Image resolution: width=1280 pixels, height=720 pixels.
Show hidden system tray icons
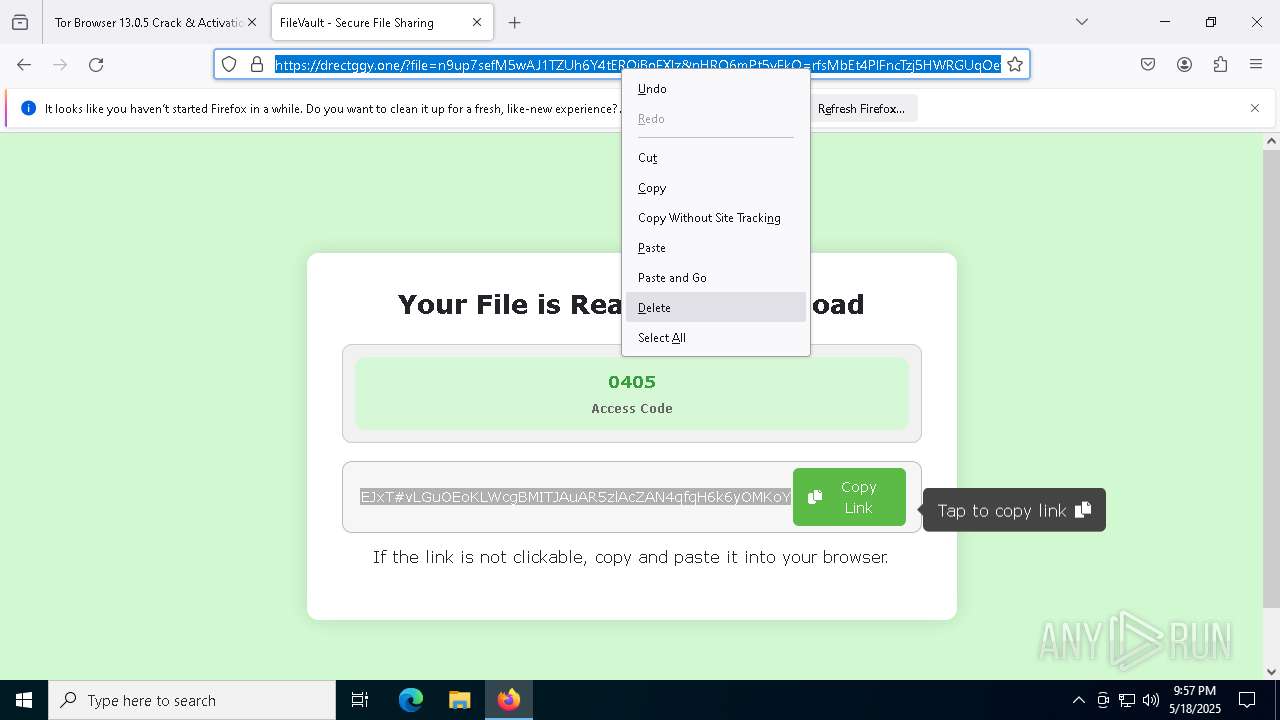(x=1078, y=700)
